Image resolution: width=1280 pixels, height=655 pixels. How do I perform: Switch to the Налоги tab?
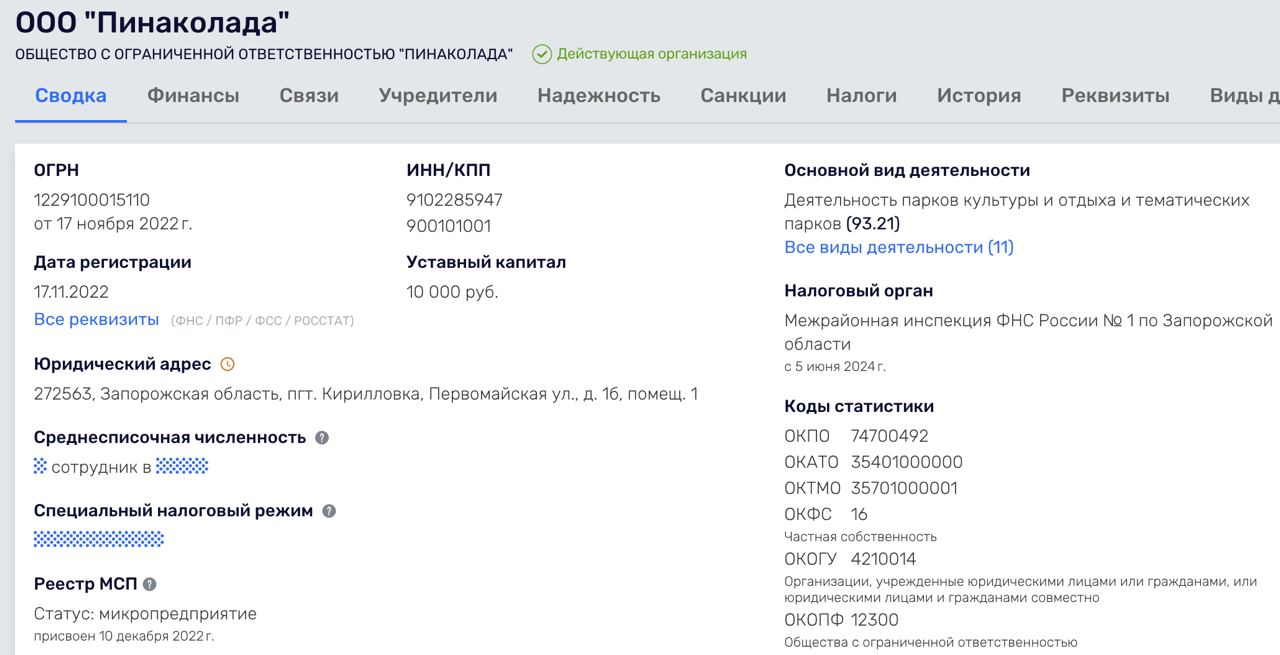pos(861,96)
